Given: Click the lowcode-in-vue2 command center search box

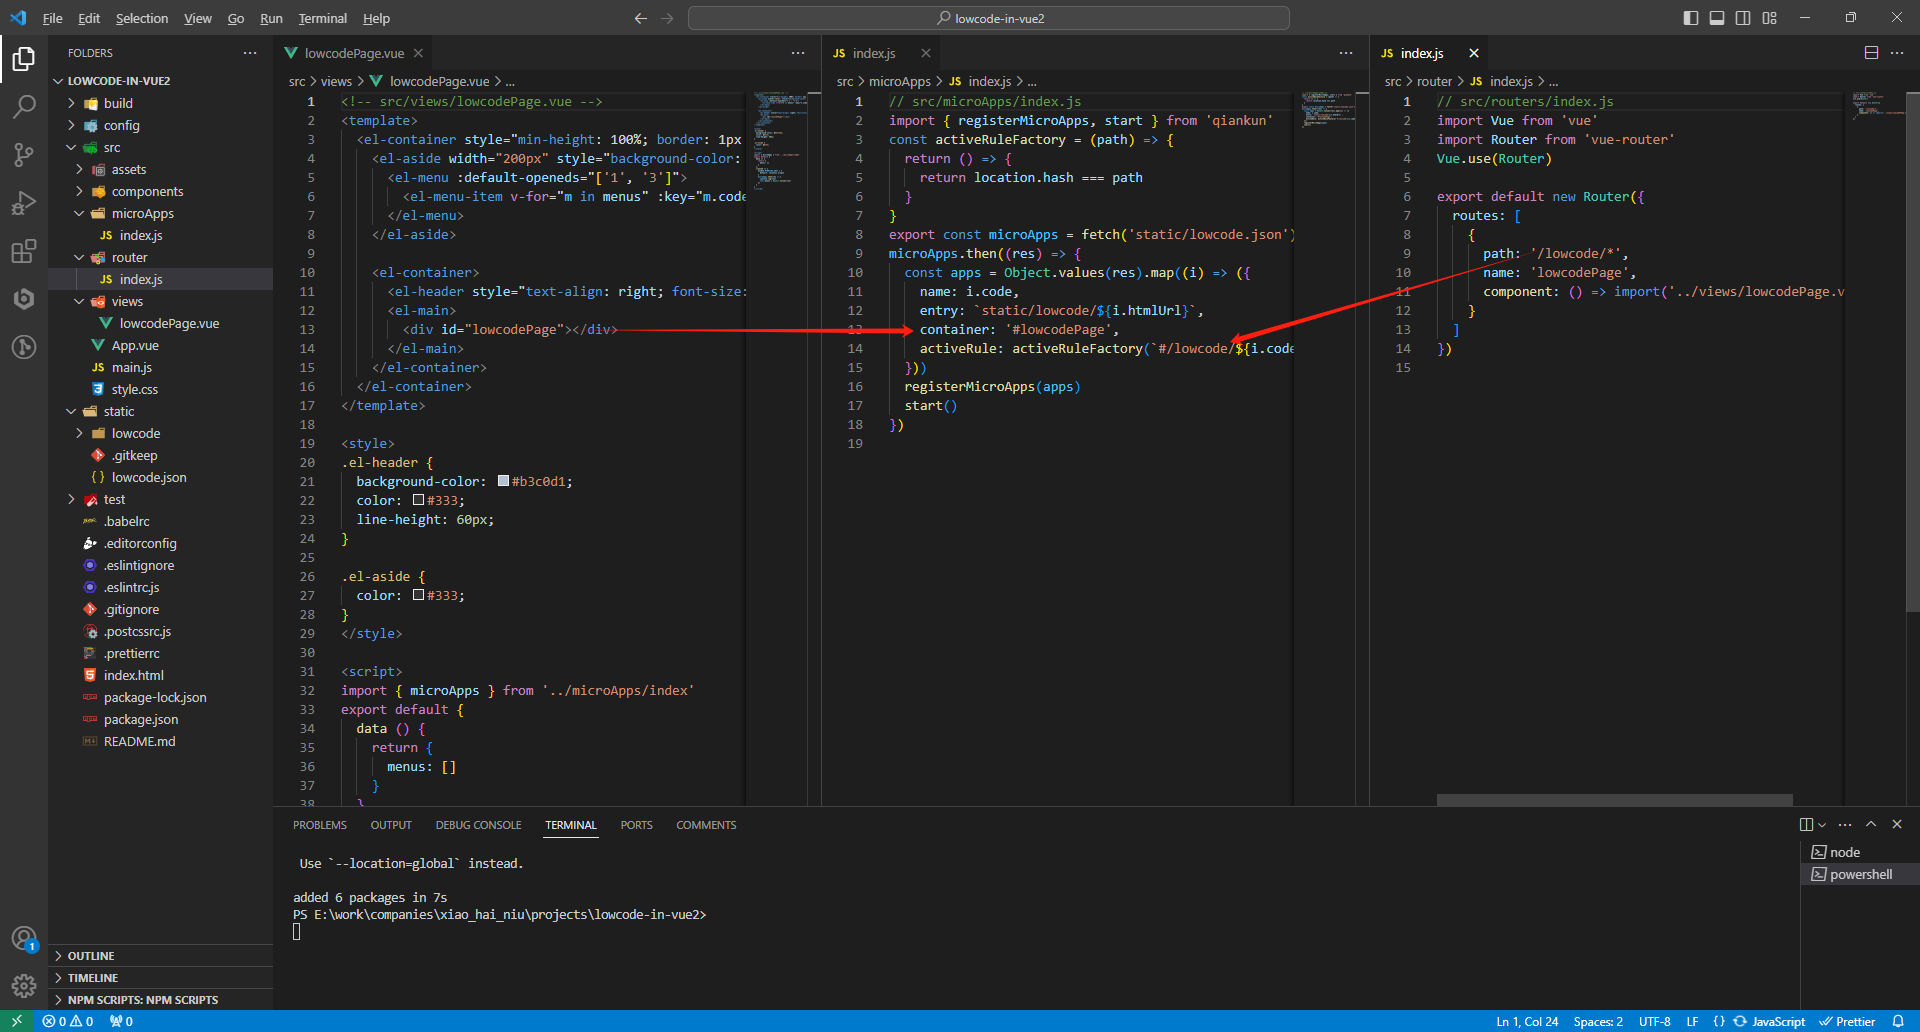Looking at the screenshot, I should click(x=988, y=18).
